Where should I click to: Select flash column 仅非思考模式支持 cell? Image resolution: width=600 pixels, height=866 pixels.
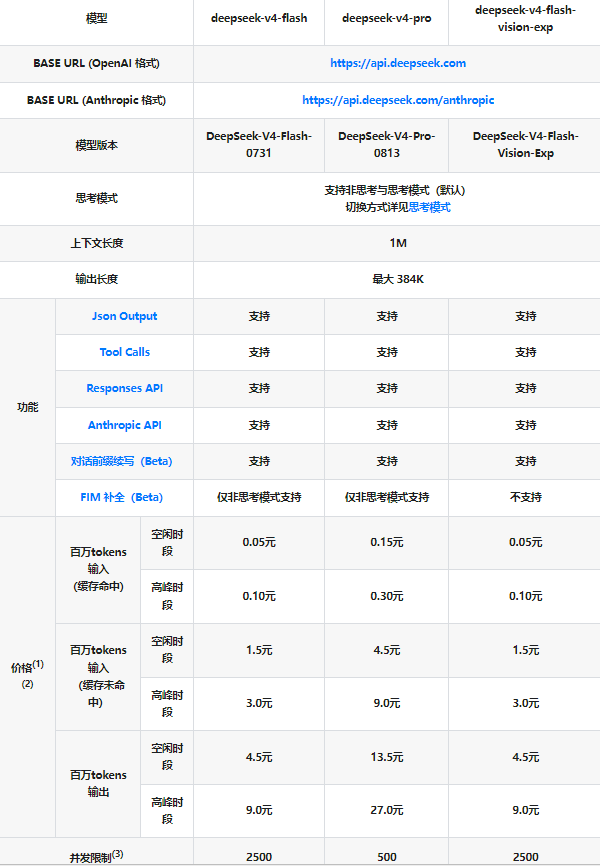pos(259,497)
